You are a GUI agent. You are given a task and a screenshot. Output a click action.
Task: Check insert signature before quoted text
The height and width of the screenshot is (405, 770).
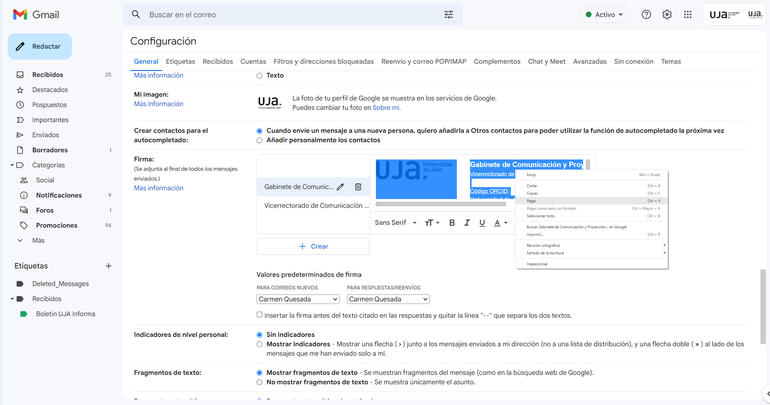click(x=259, y=315)
